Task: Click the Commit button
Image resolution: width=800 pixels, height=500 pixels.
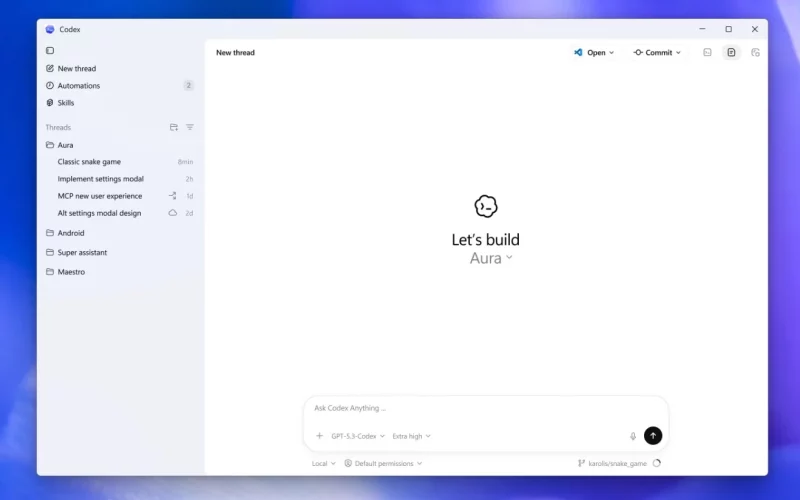Action: (657, 52)
